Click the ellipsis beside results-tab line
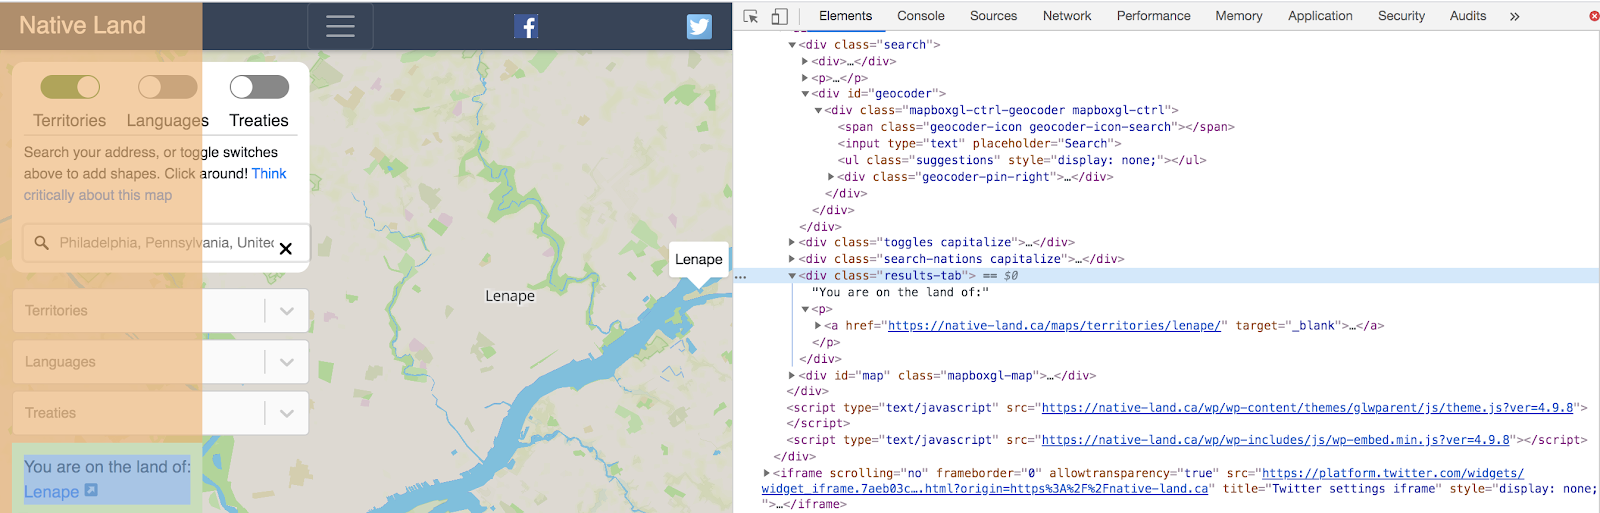 (740, 276)
